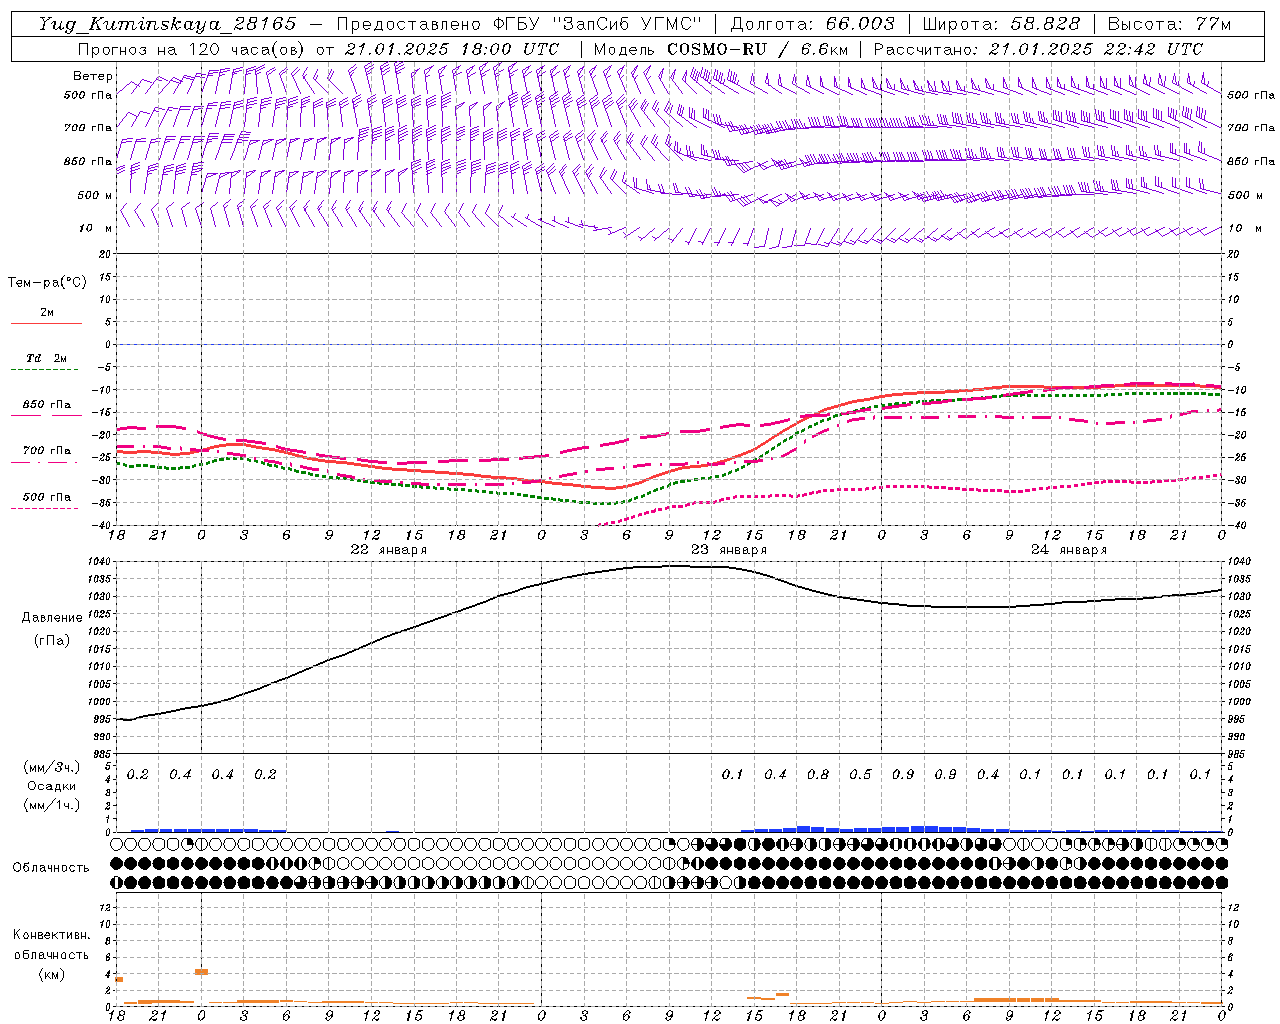Click the Широта: 58.828 value
The height and width of the screenshot is (1024, 1280).
coord(1000,24)
